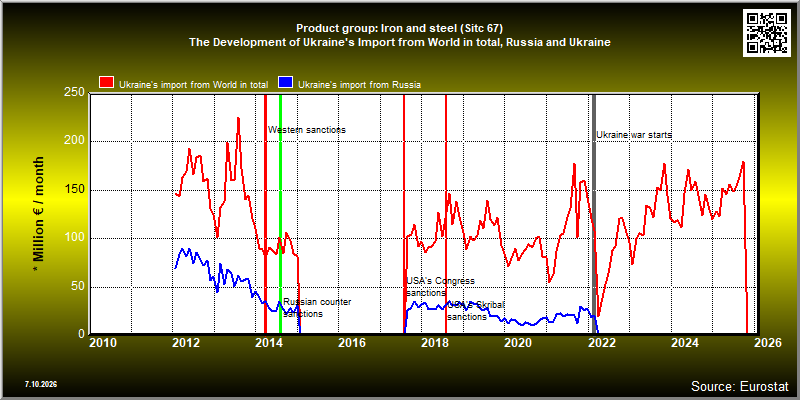The image size is (800, 400).
Task: Click the x-axis label "2012"
Action: 186,343
